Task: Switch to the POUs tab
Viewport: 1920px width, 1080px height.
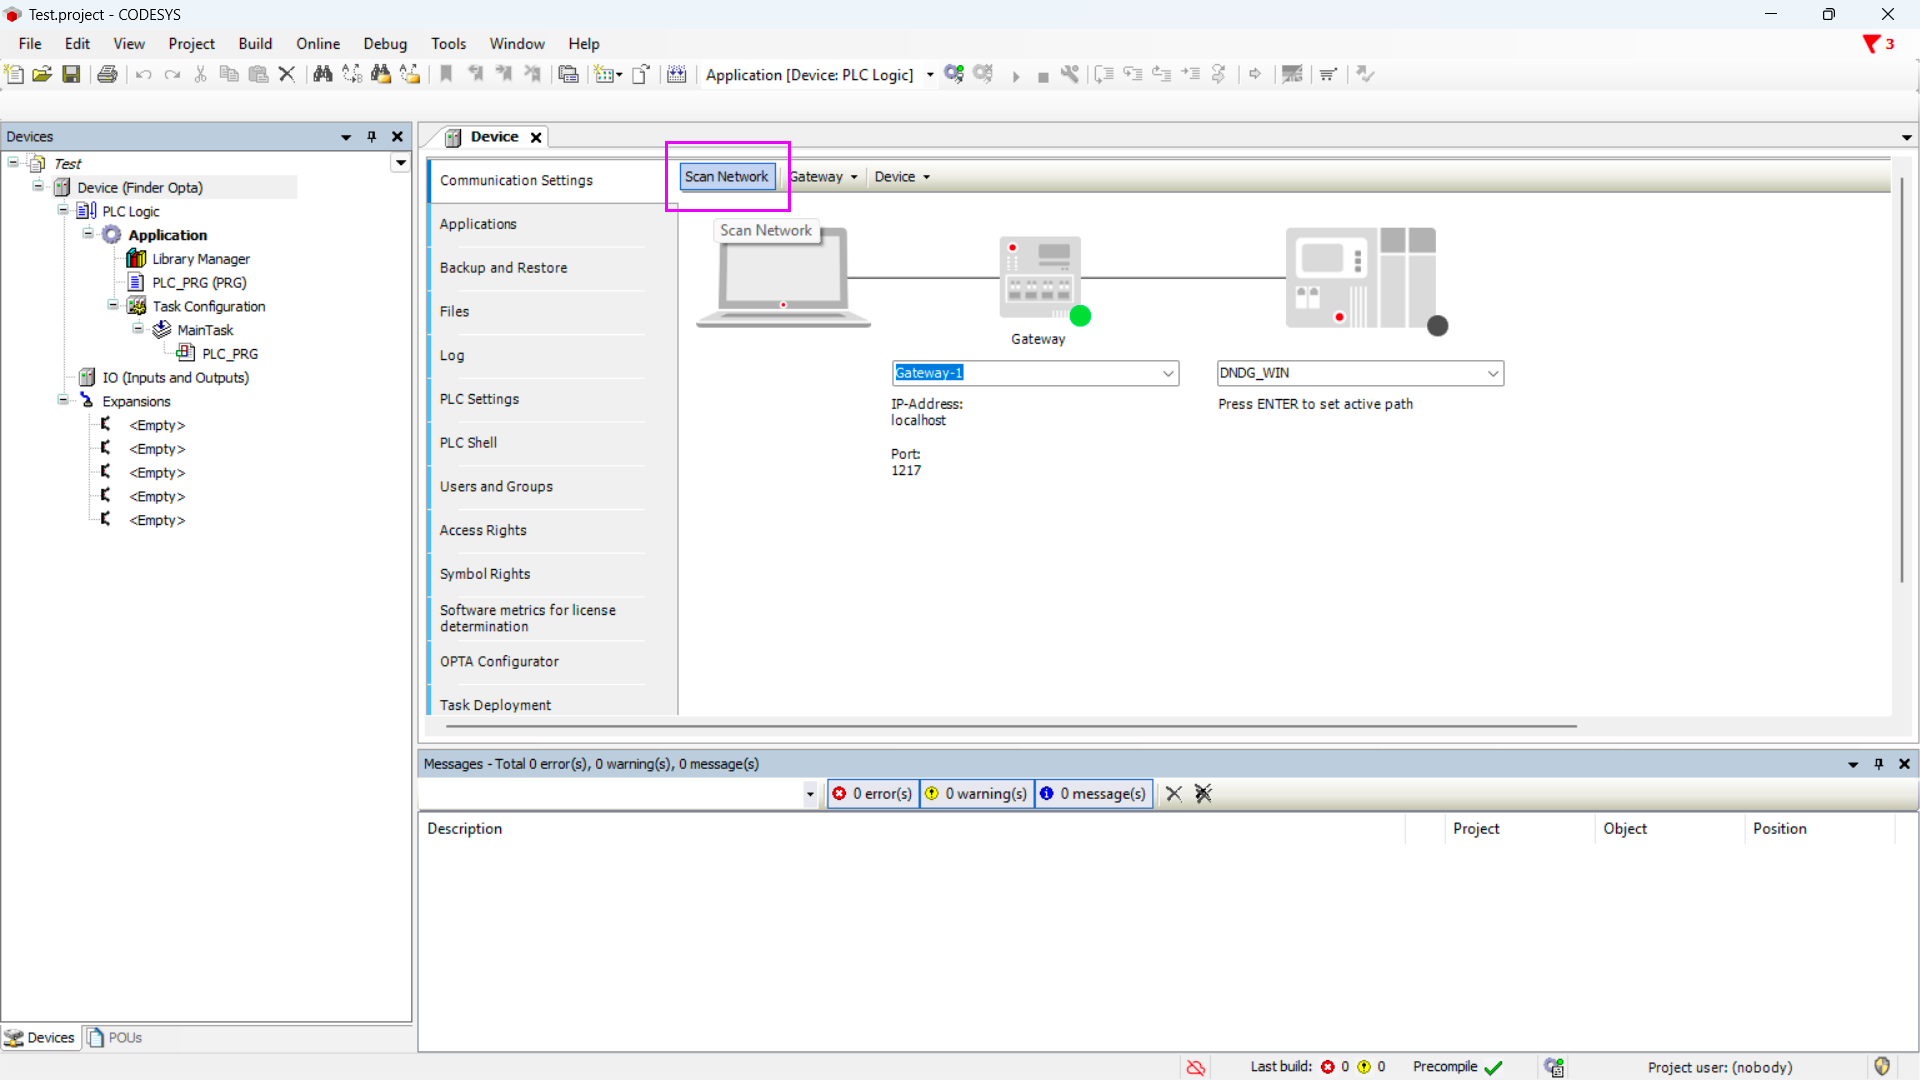Action: click(x=115, y=1037)
